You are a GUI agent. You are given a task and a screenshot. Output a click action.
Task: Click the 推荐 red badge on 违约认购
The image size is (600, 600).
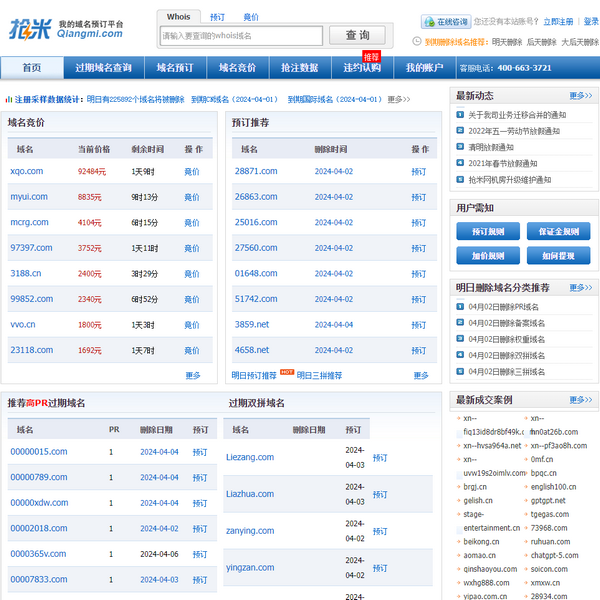click(372, 57)
